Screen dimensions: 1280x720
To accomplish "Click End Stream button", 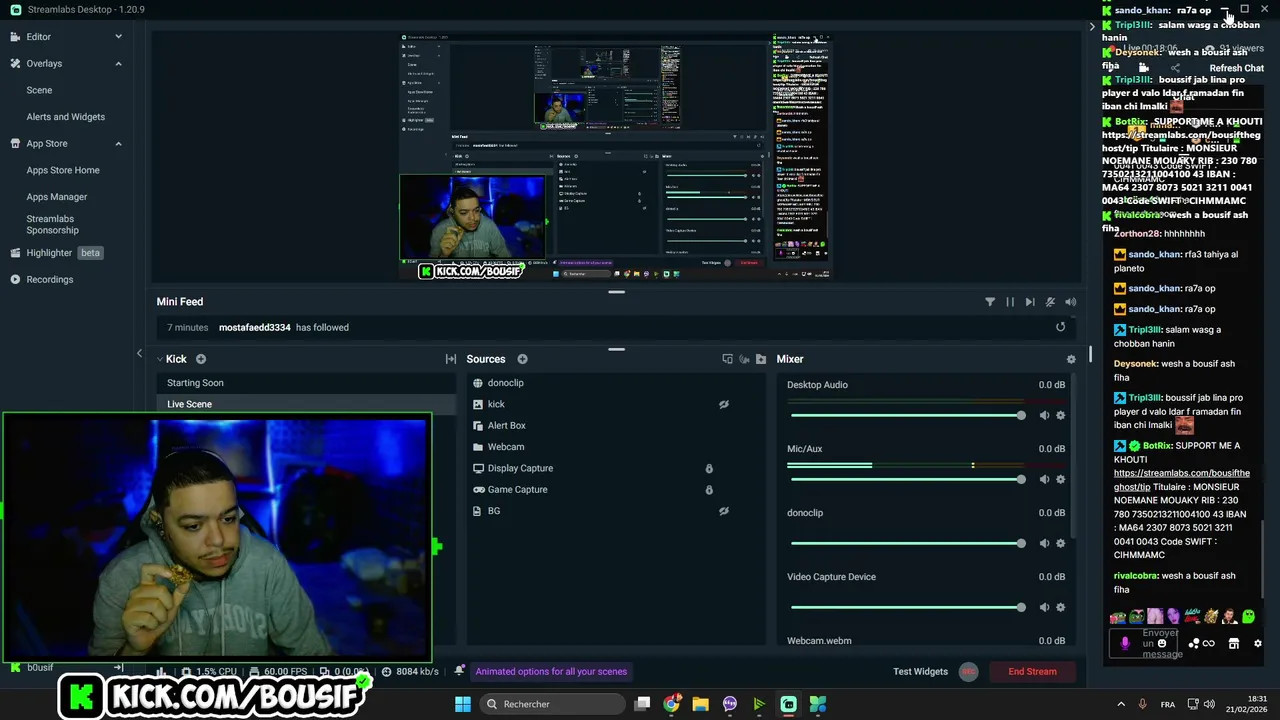I will pos(1032,672).
